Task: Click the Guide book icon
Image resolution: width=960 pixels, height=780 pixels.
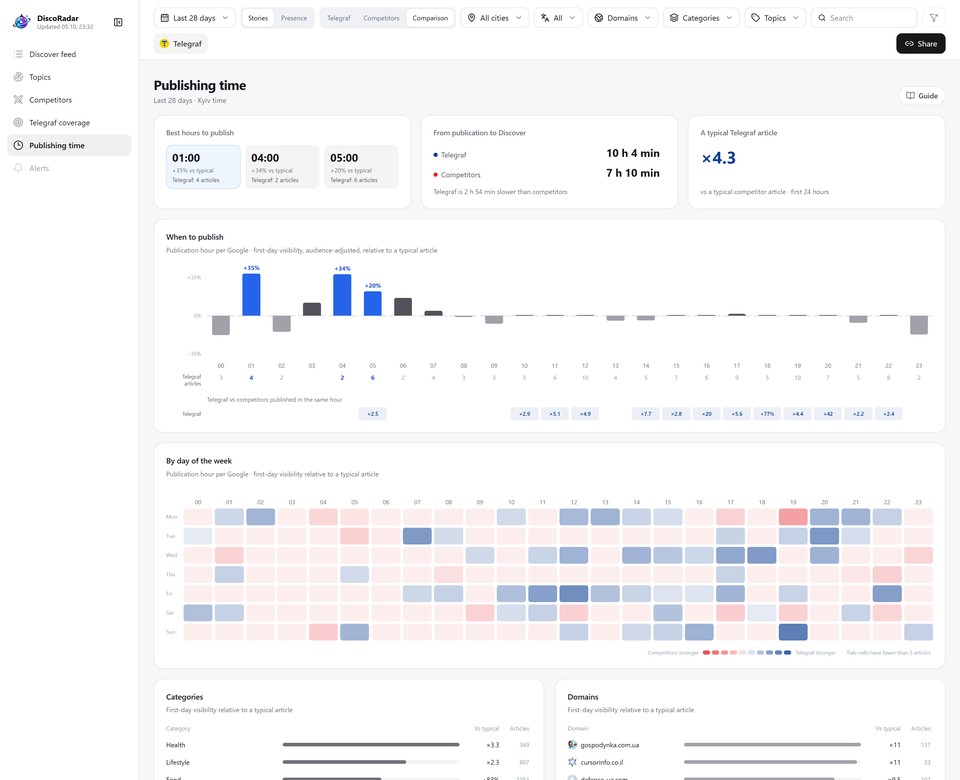Action: pos(910,96)
